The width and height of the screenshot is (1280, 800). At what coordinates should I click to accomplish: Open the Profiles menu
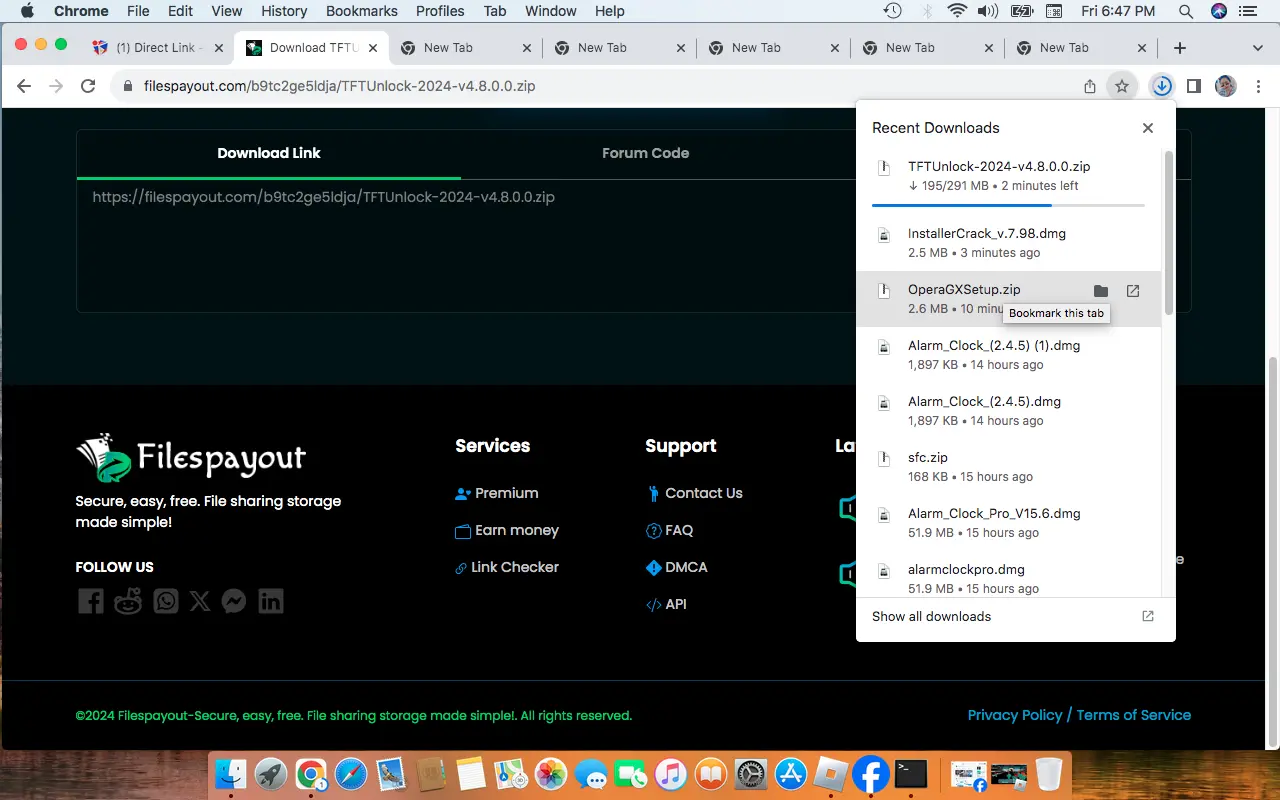coord(440,11)
